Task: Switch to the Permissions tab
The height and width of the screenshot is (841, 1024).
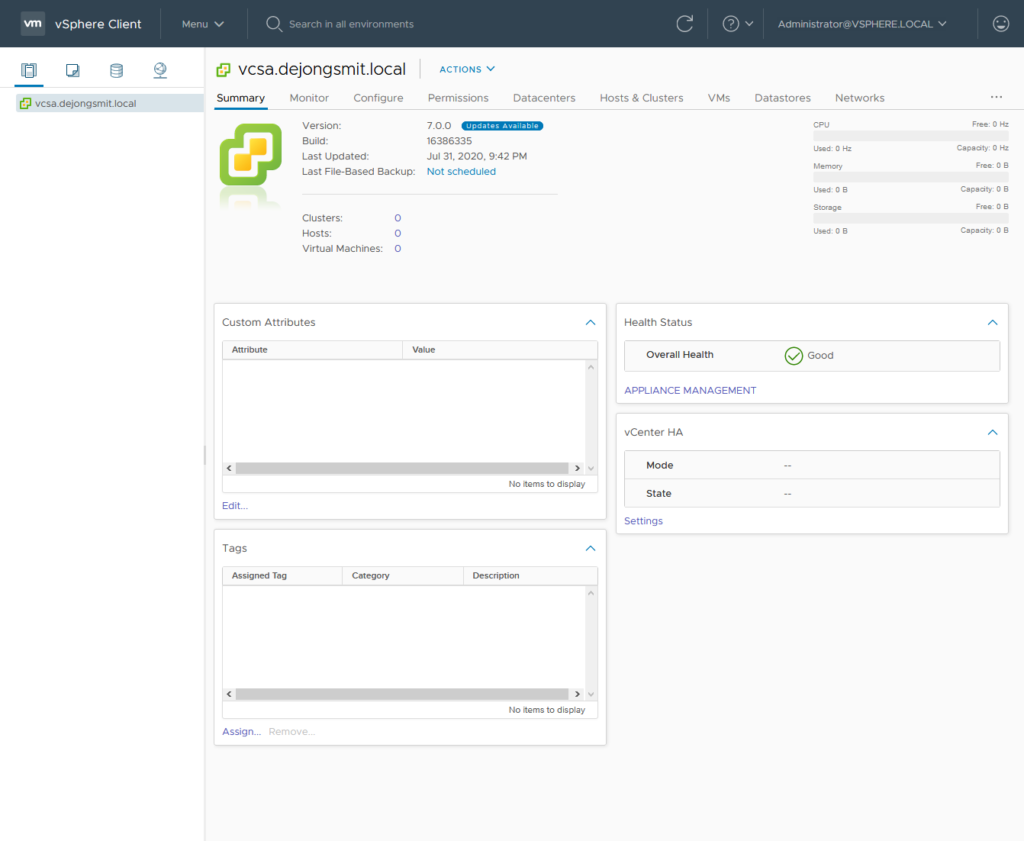Action: [x=458, y=98]
